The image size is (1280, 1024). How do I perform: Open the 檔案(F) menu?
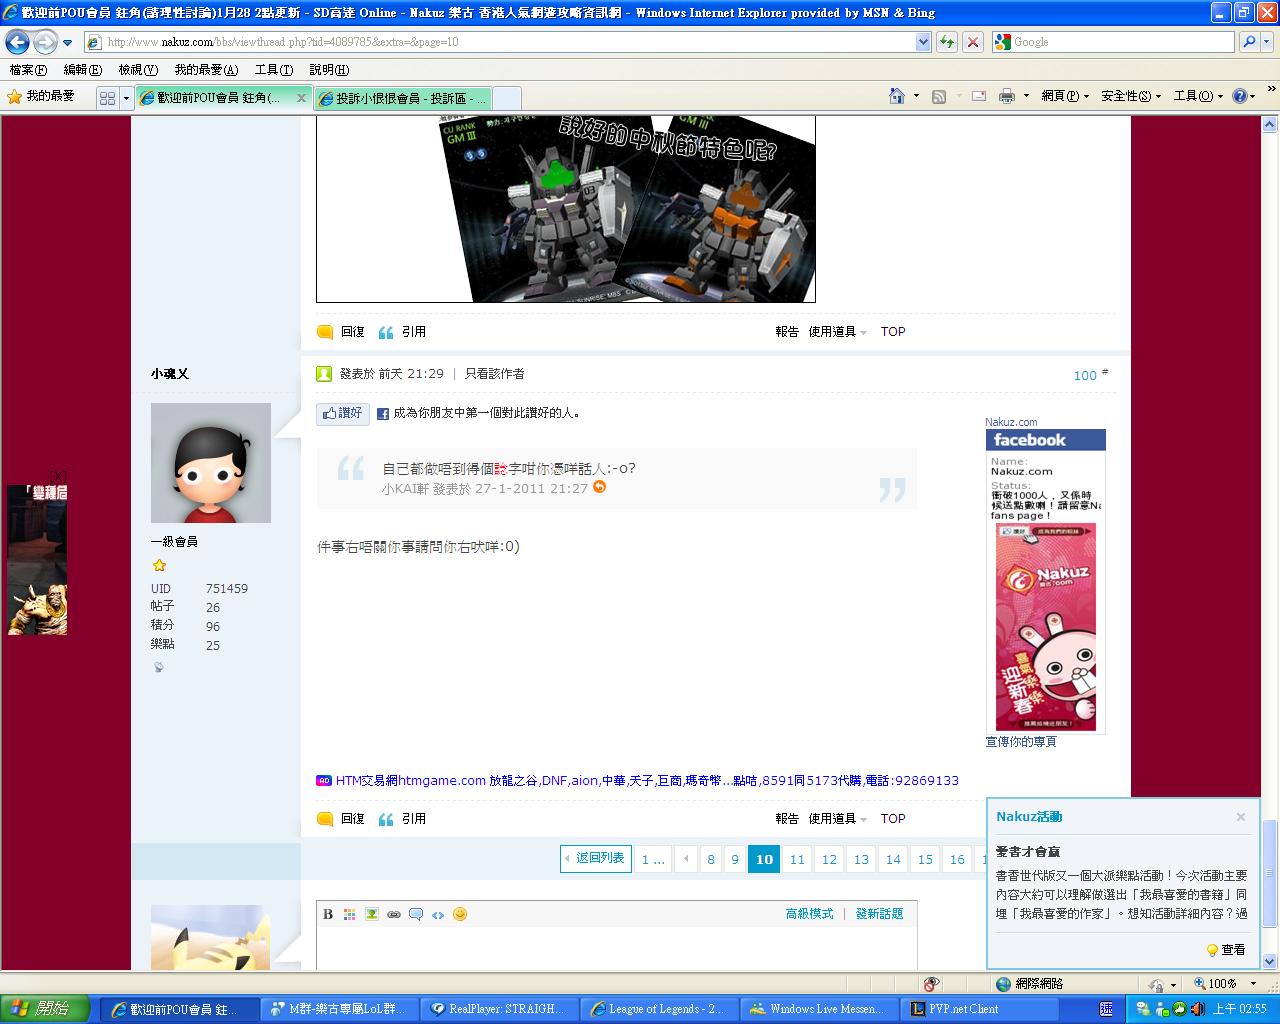tap(28, 70)
